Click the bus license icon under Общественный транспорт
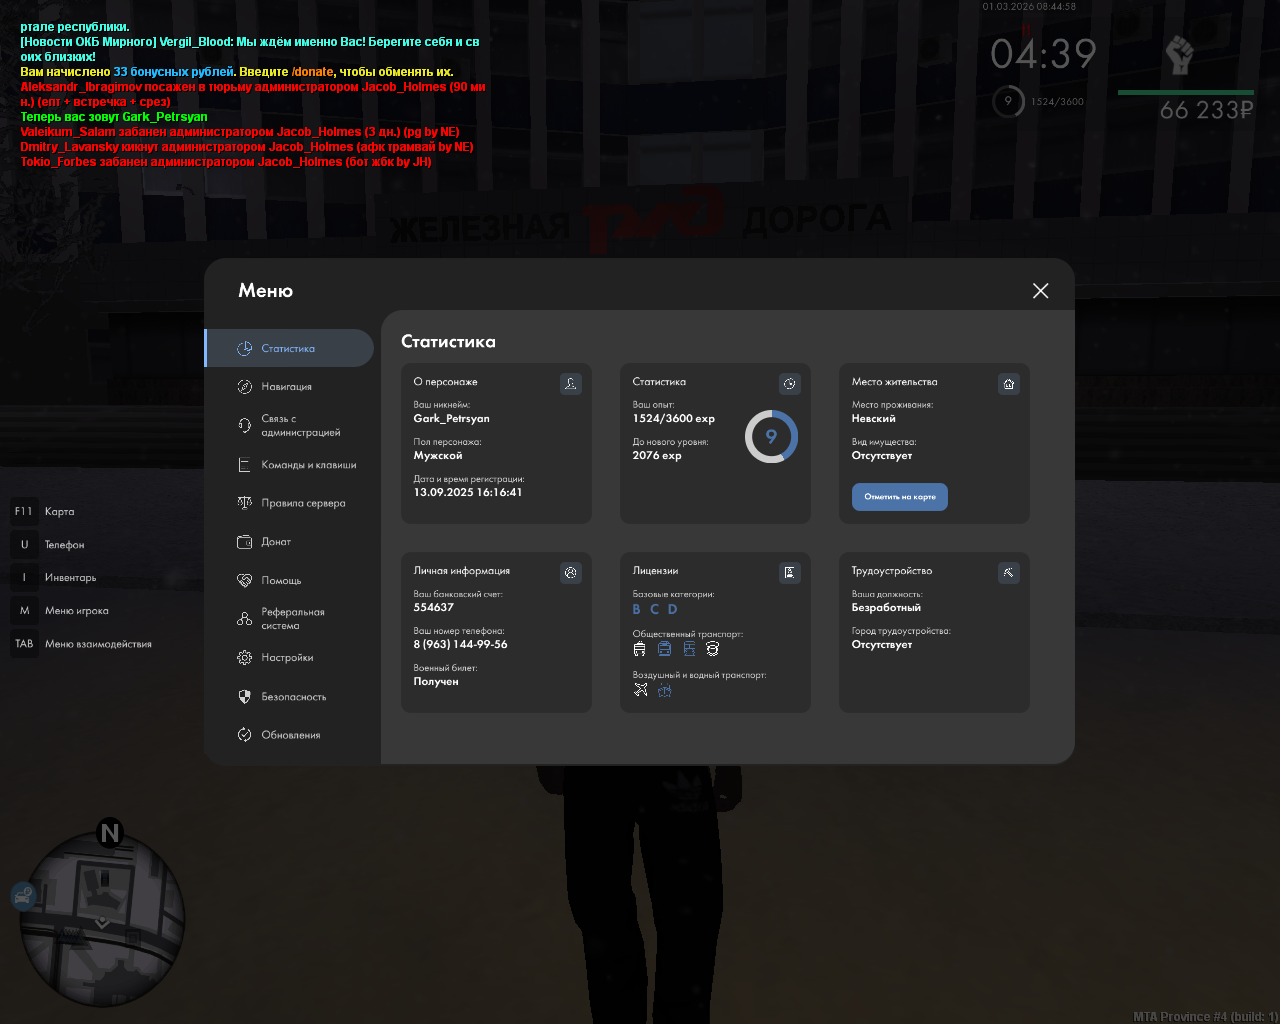 pos(664,649)
